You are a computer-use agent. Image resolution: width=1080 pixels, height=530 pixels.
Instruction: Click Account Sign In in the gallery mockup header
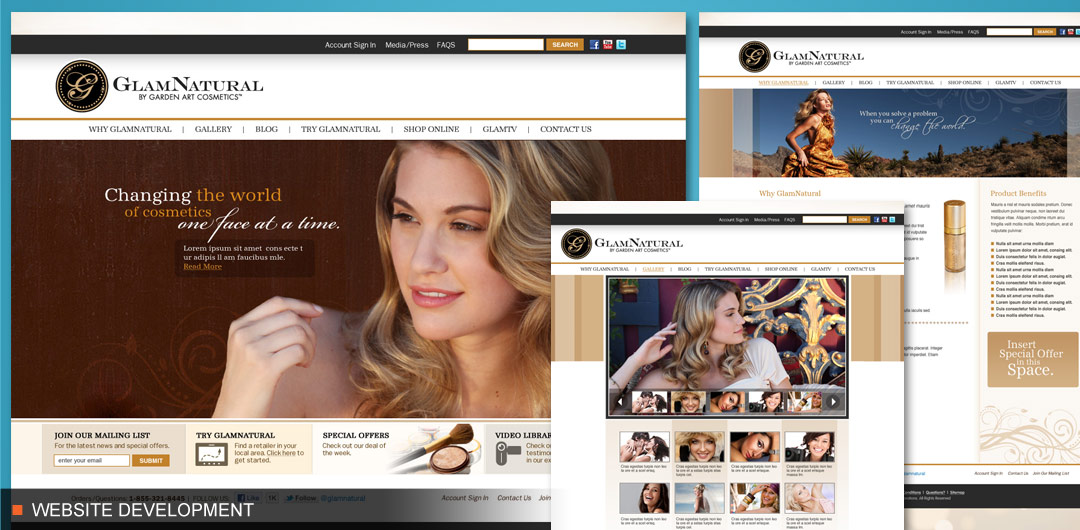click(x=734, y=220)
